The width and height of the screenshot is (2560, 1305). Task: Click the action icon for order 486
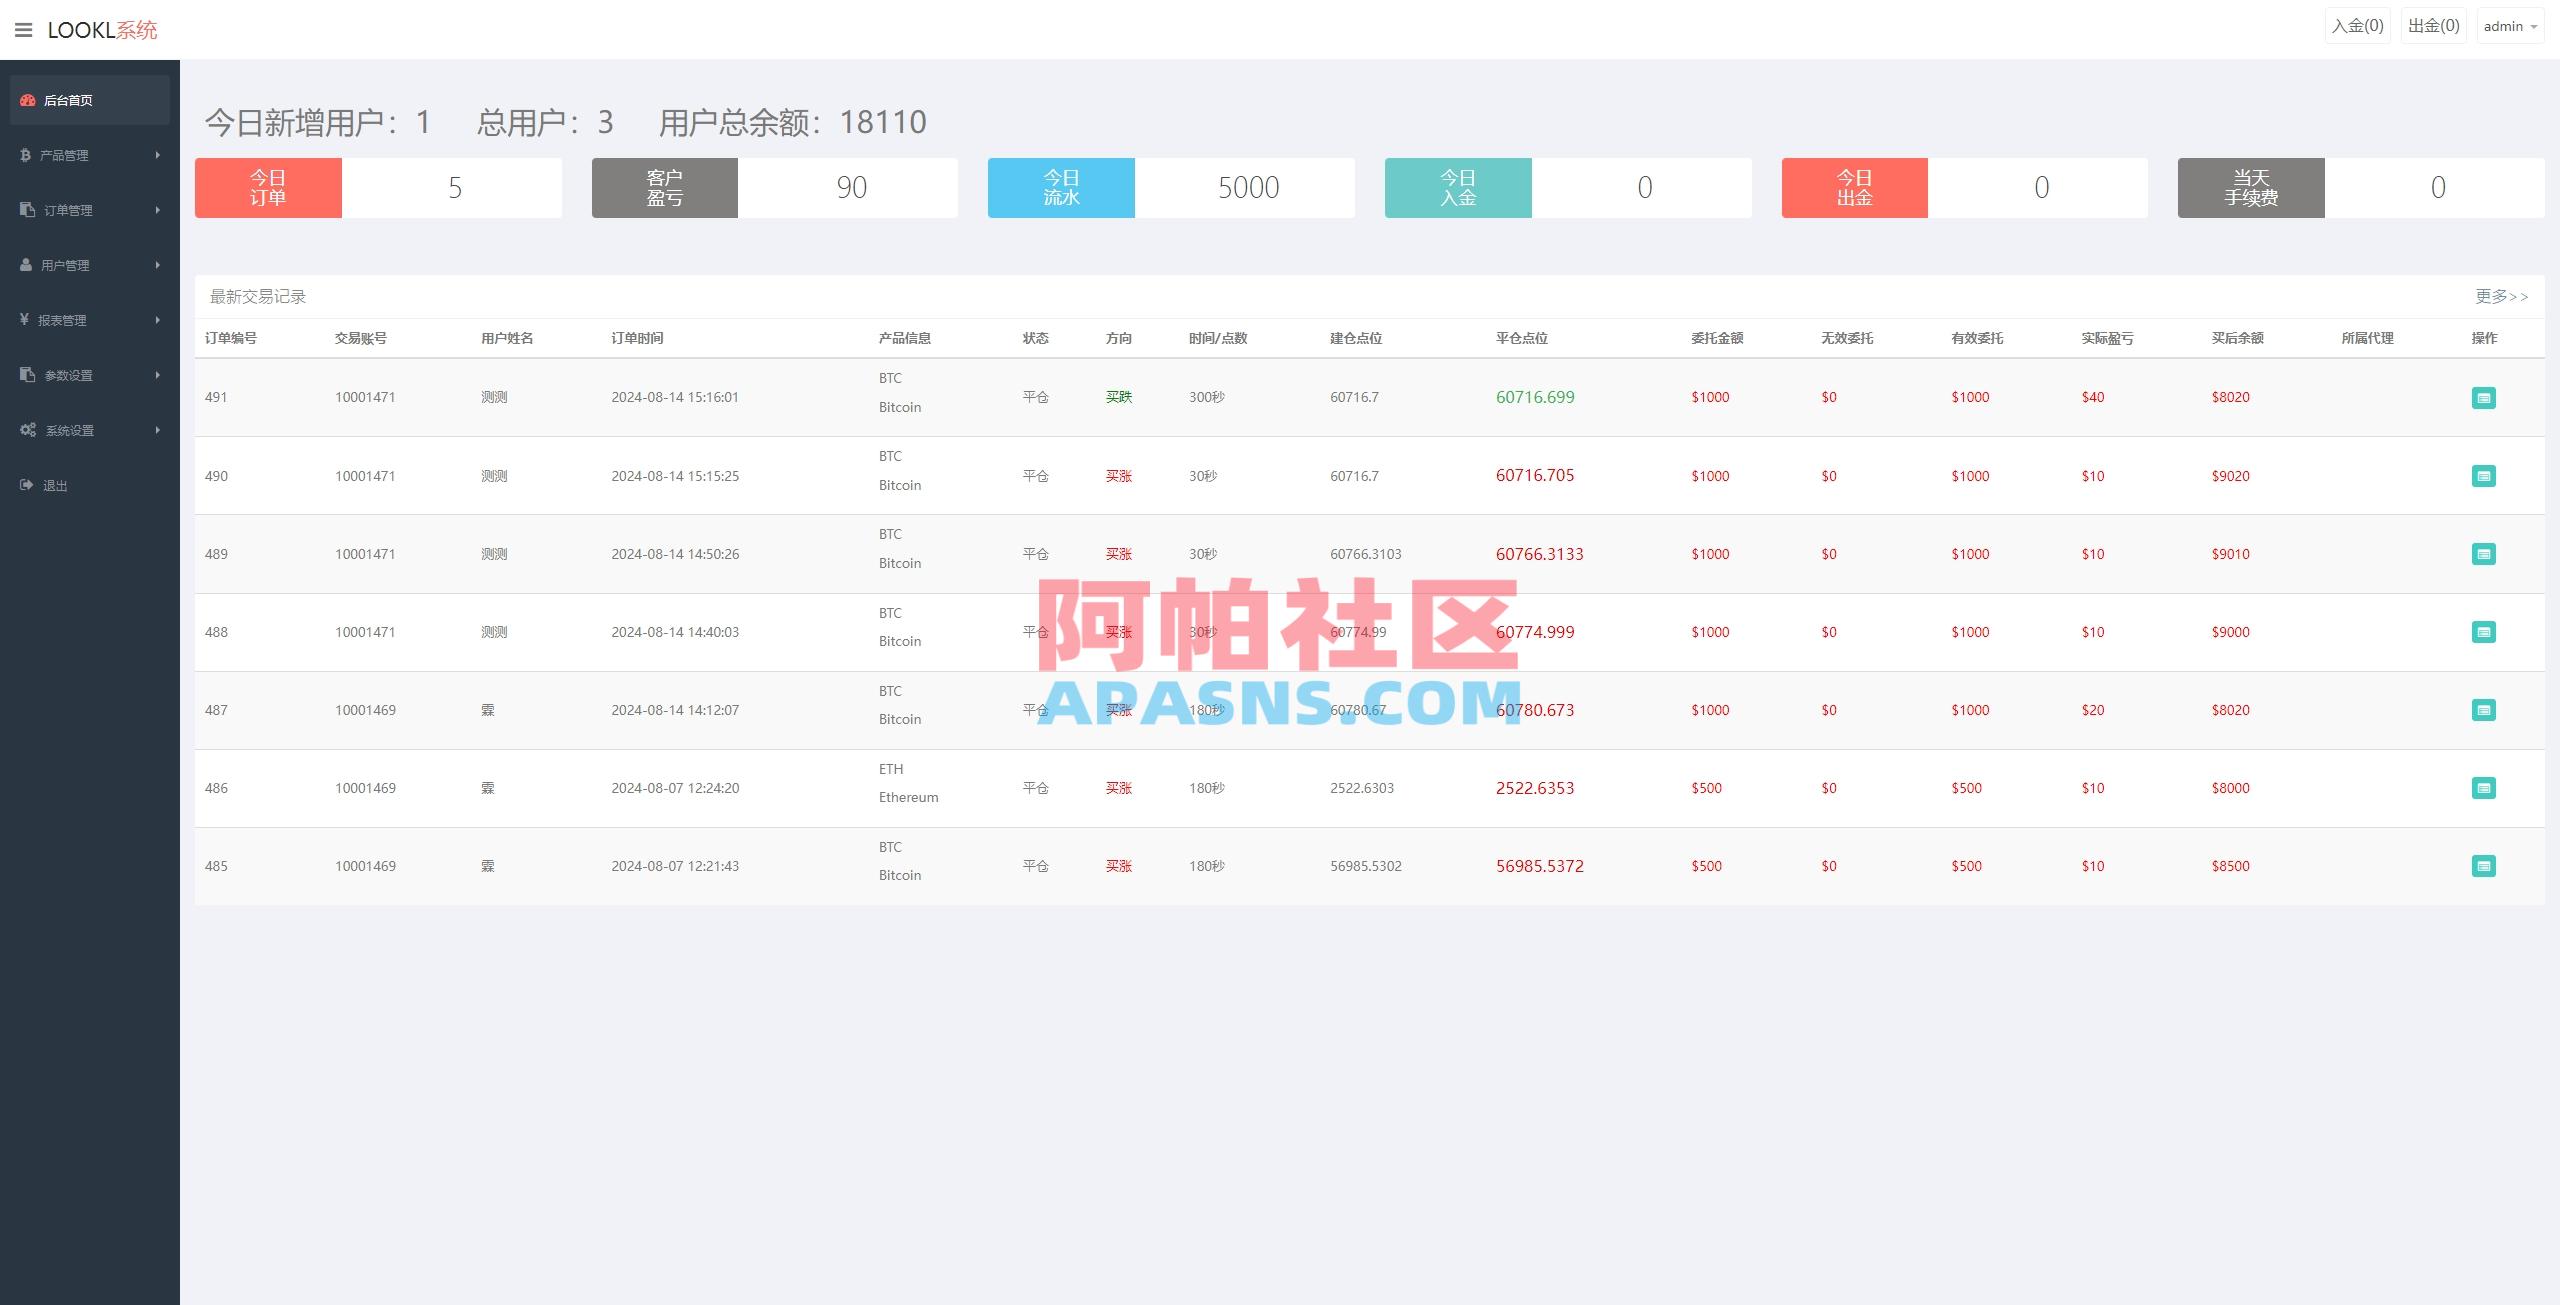pos(2485,788)
